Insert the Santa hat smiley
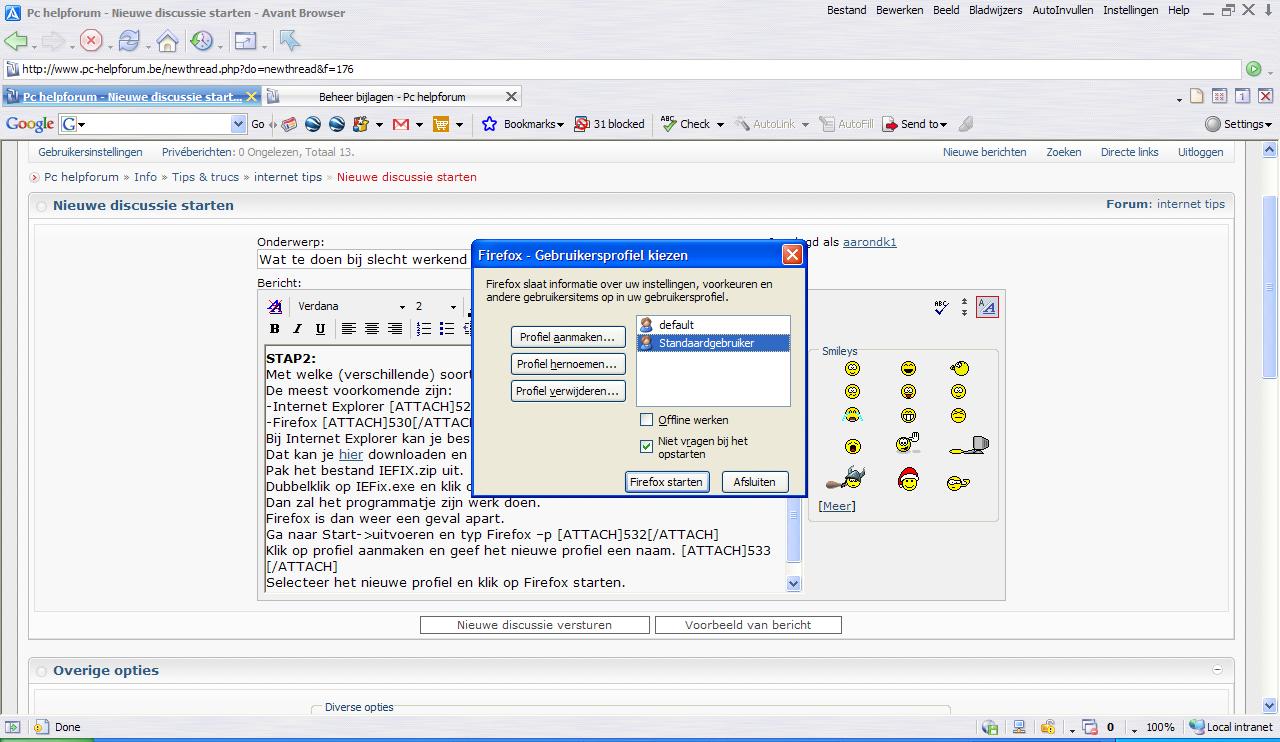1280x742 pixels. coord(908,480)
